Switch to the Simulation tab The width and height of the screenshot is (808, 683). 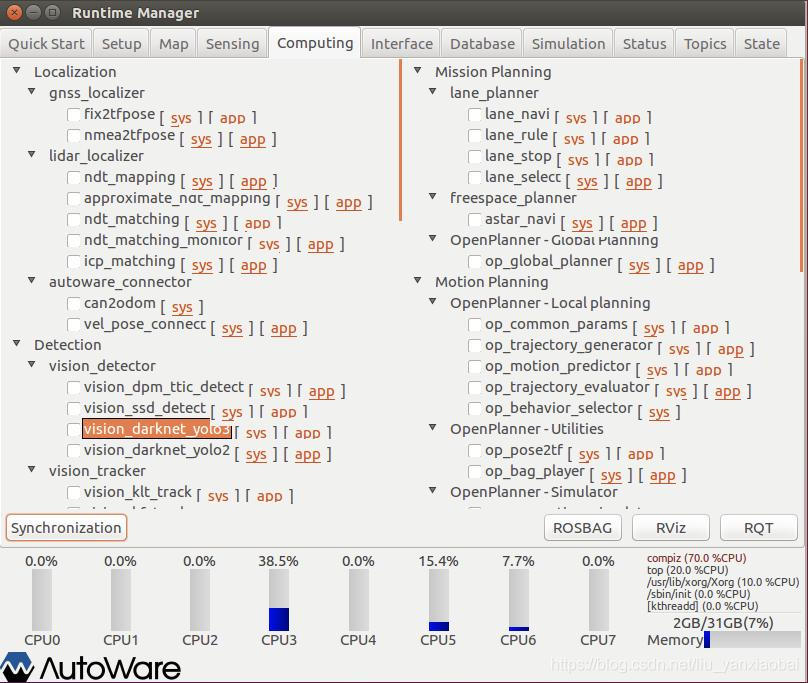(x=568, y=43)
